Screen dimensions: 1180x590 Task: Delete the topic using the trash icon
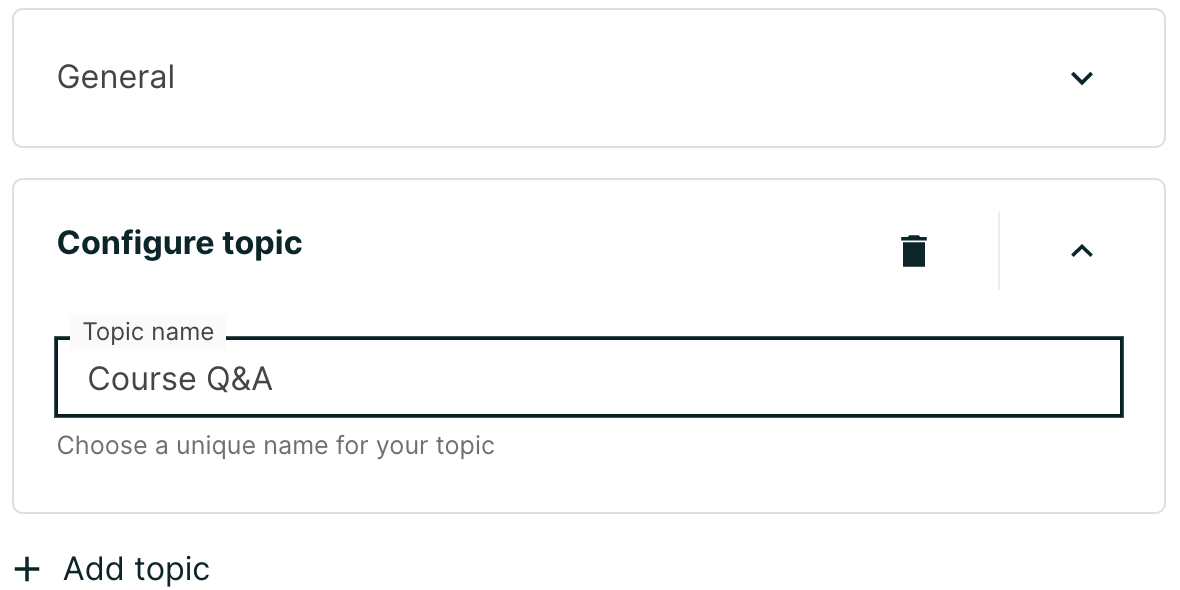913,251
